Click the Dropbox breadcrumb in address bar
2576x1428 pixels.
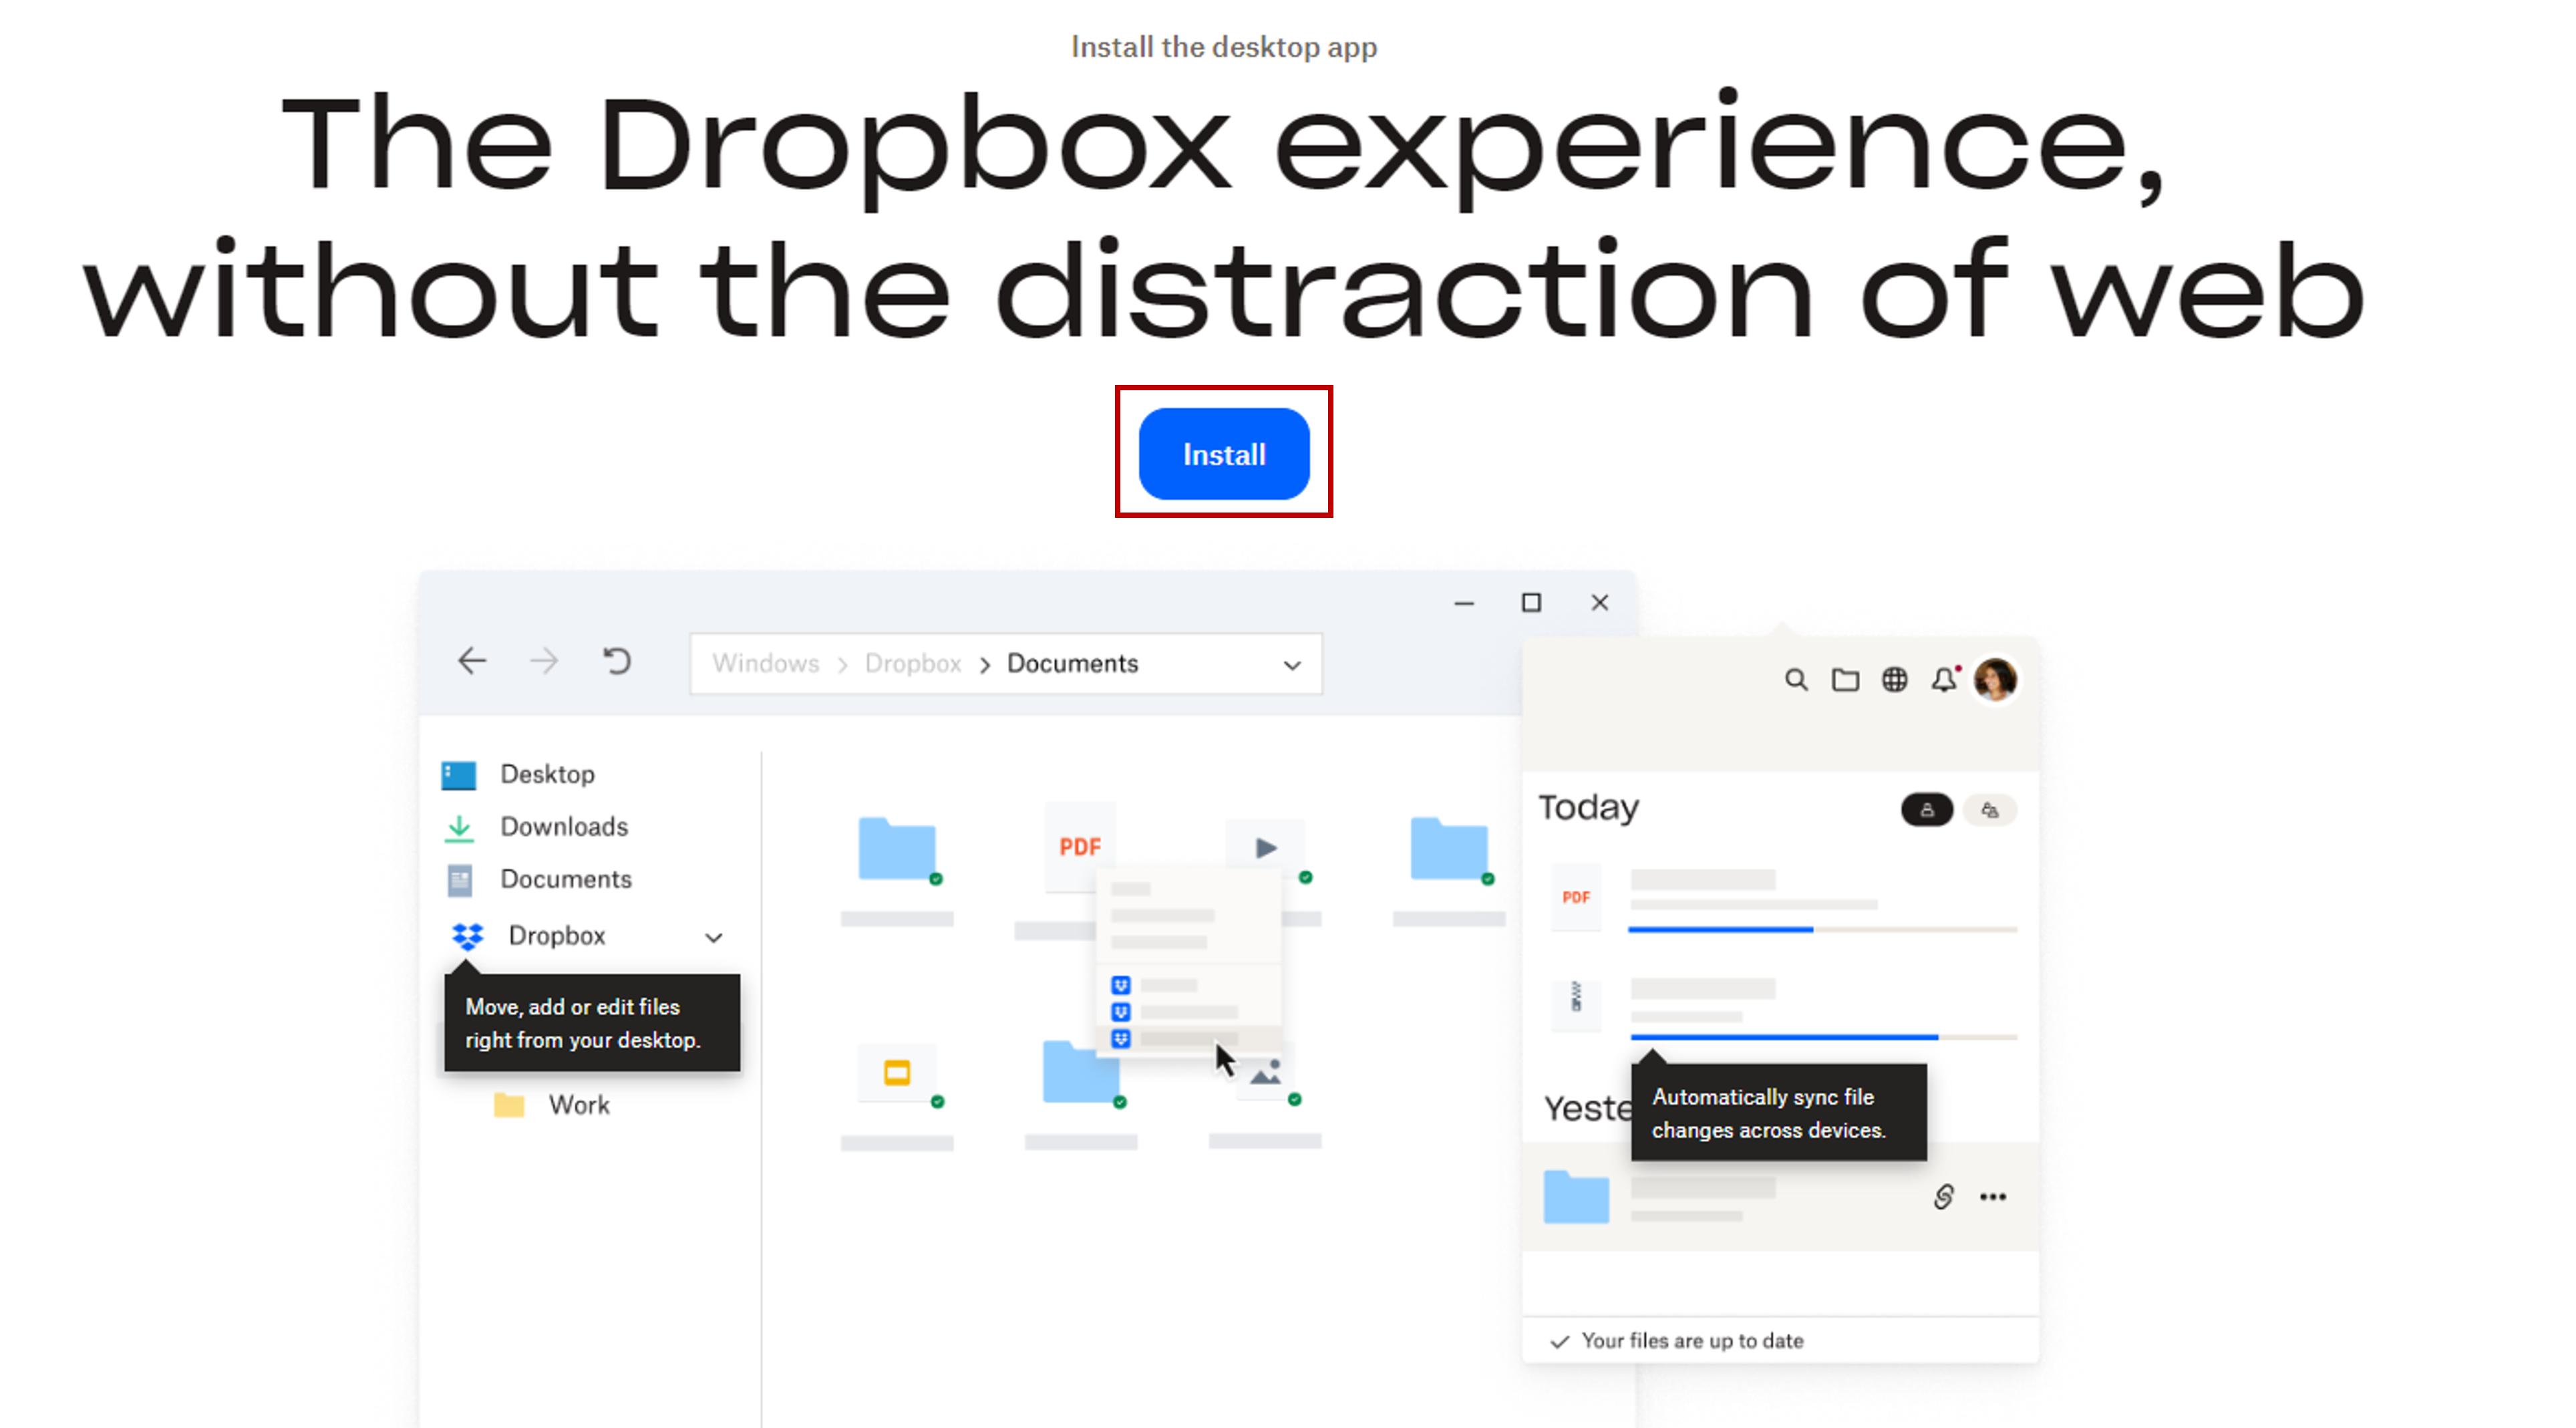(912, 663)
